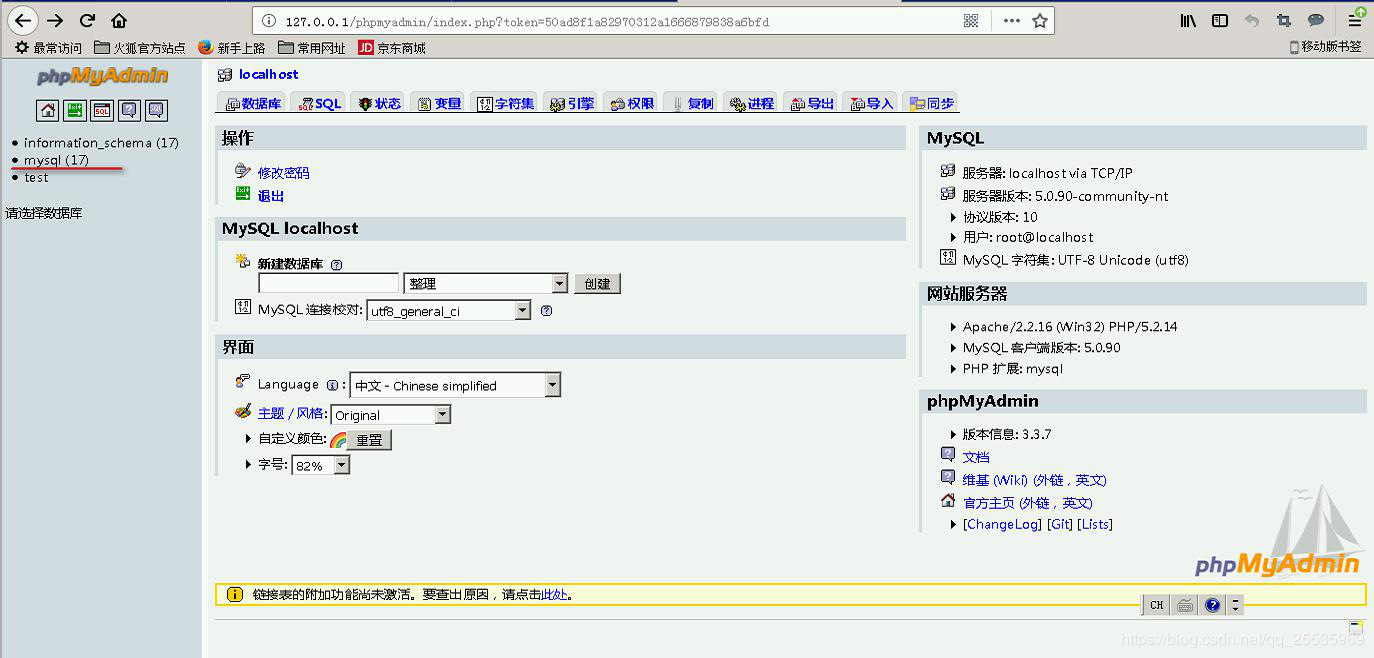Click the 创建 button
Image resolution: width=1374 pixels, height=658 pixels.
597,284
